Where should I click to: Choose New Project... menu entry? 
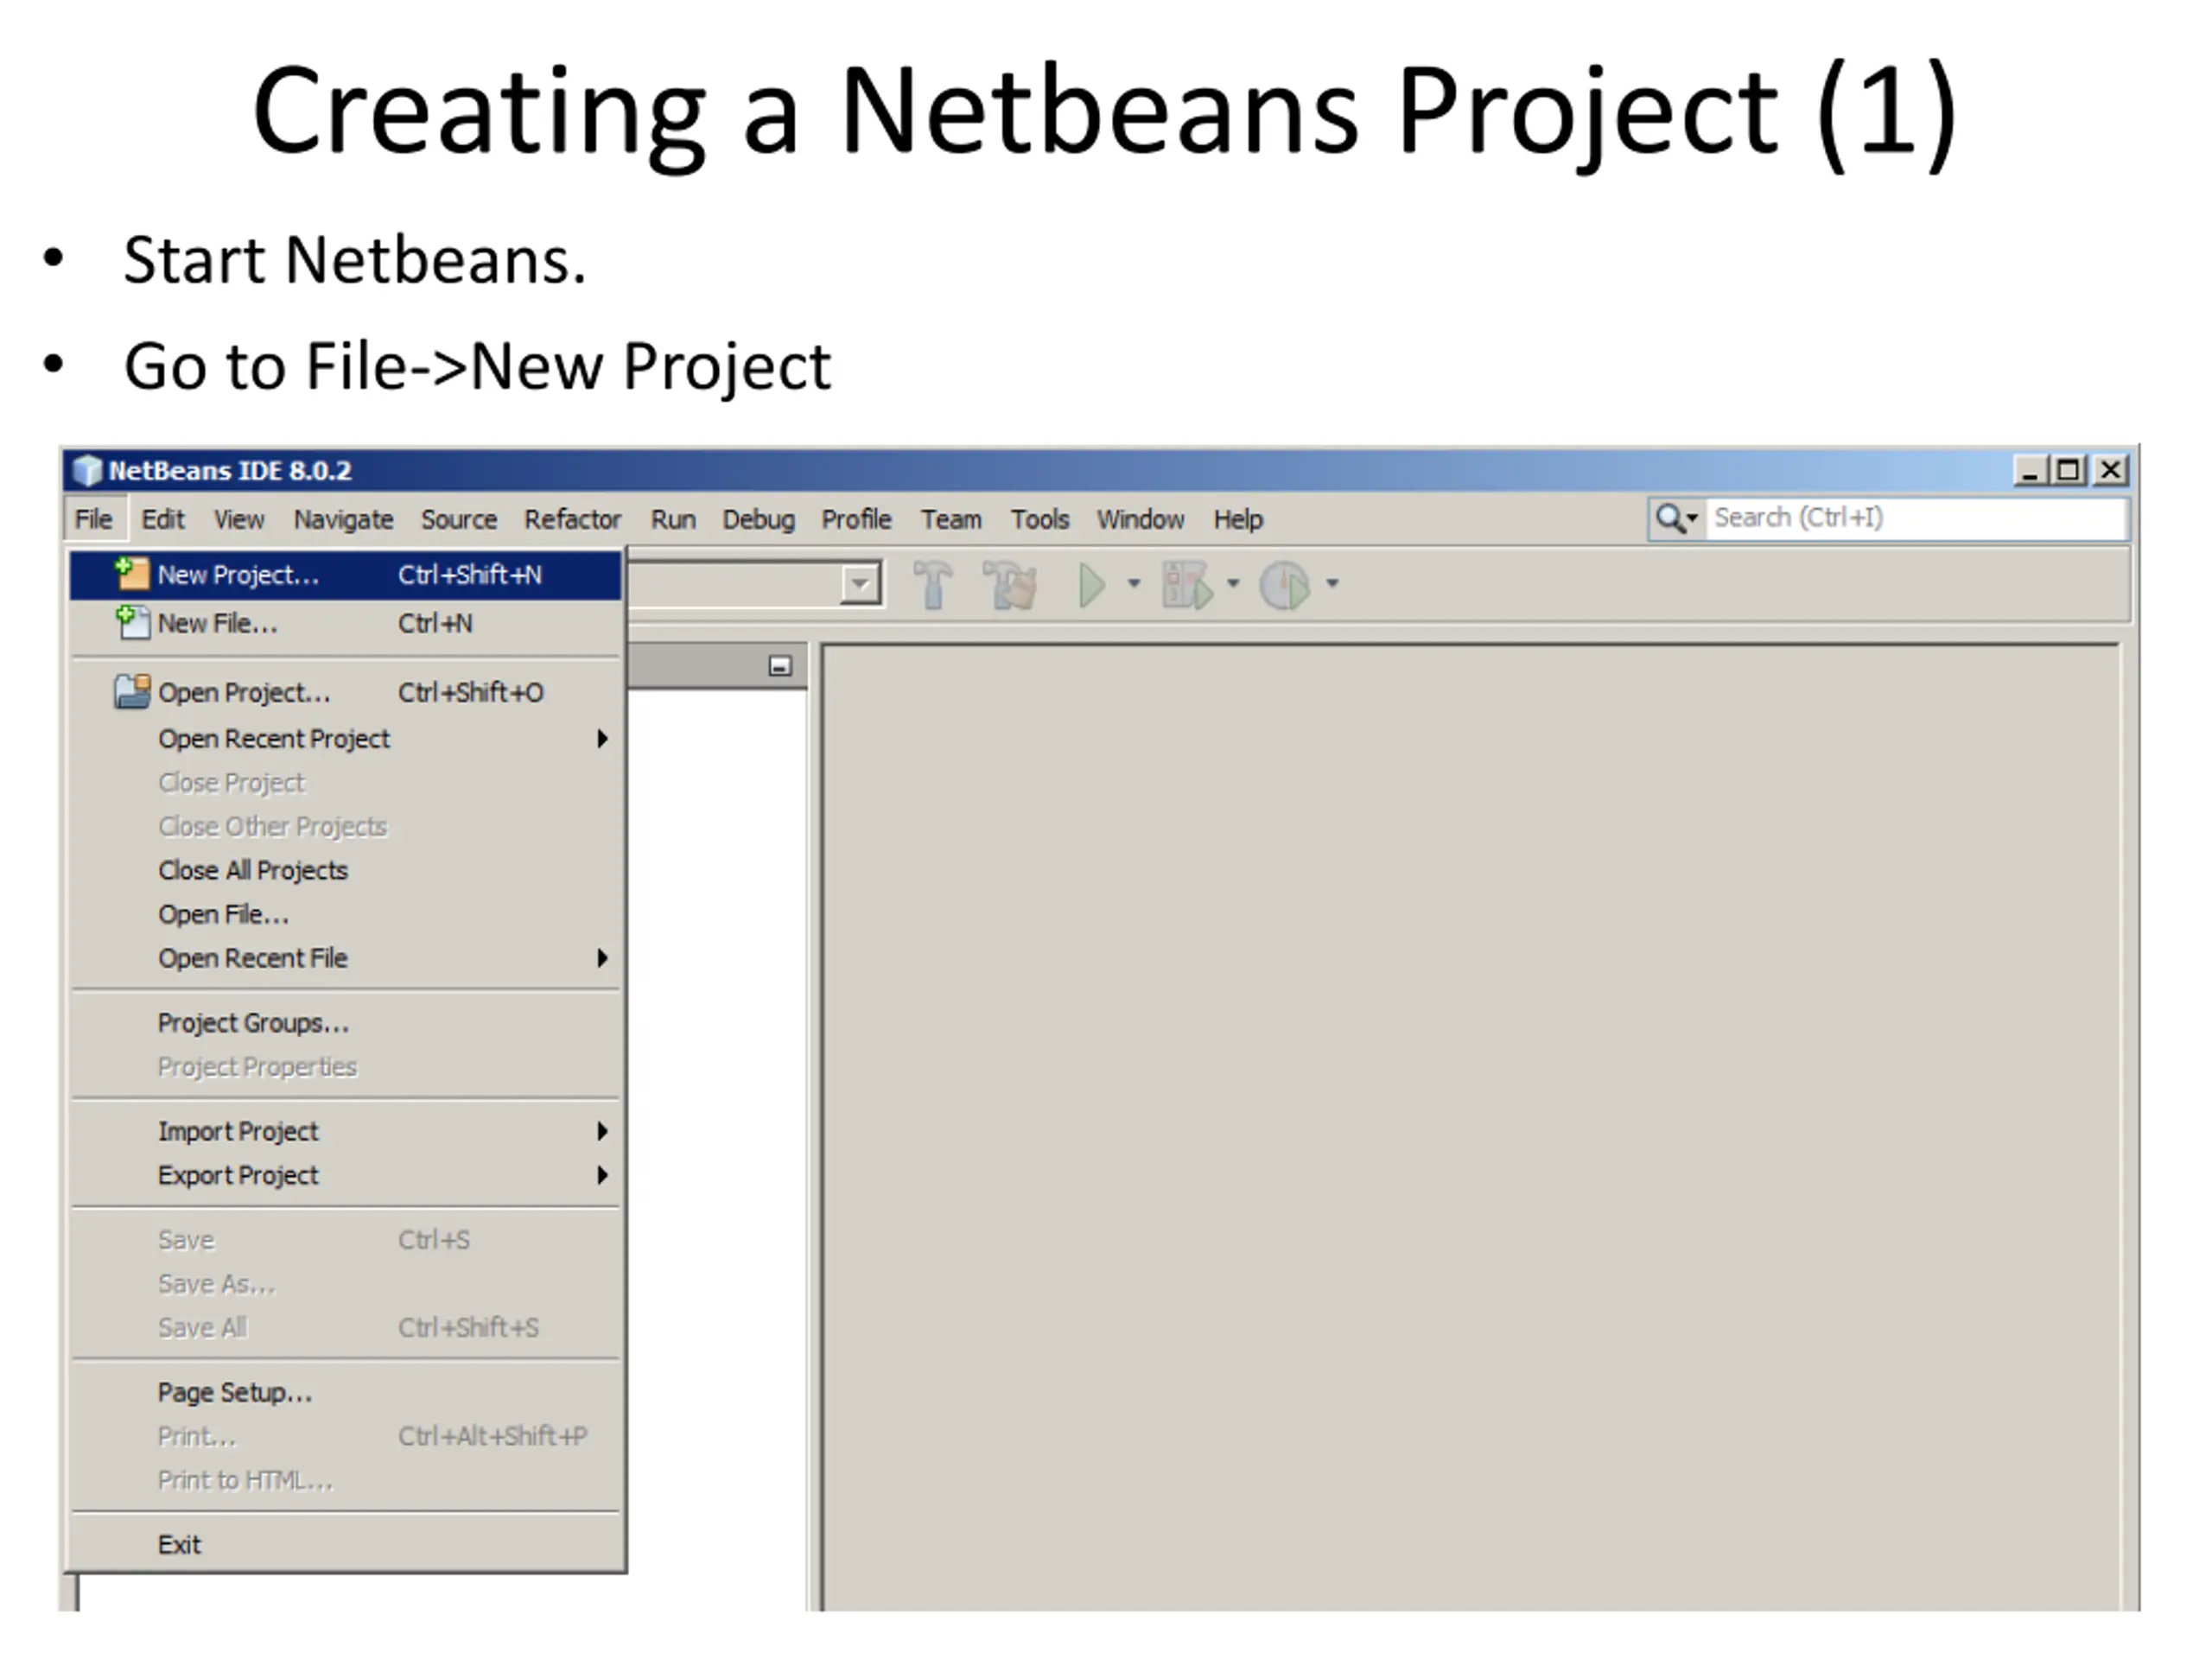346,575
